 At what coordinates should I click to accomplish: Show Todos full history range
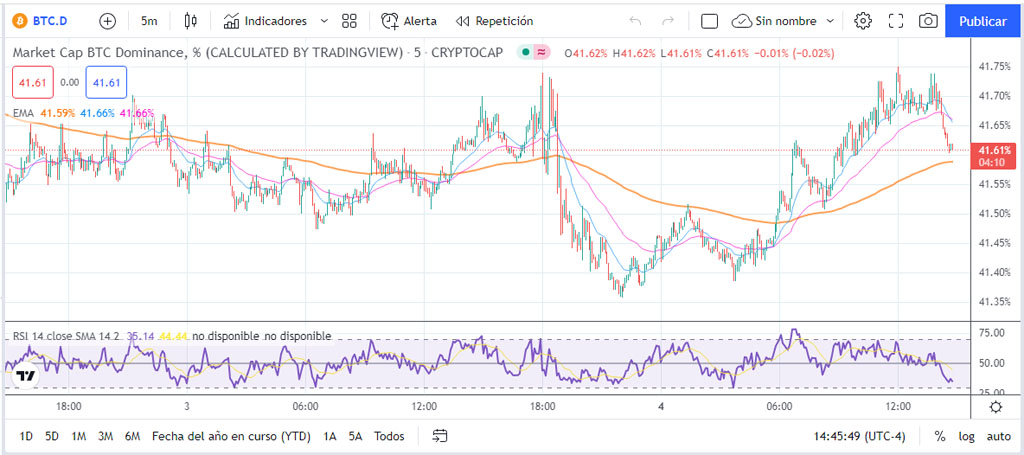(389, 435)
